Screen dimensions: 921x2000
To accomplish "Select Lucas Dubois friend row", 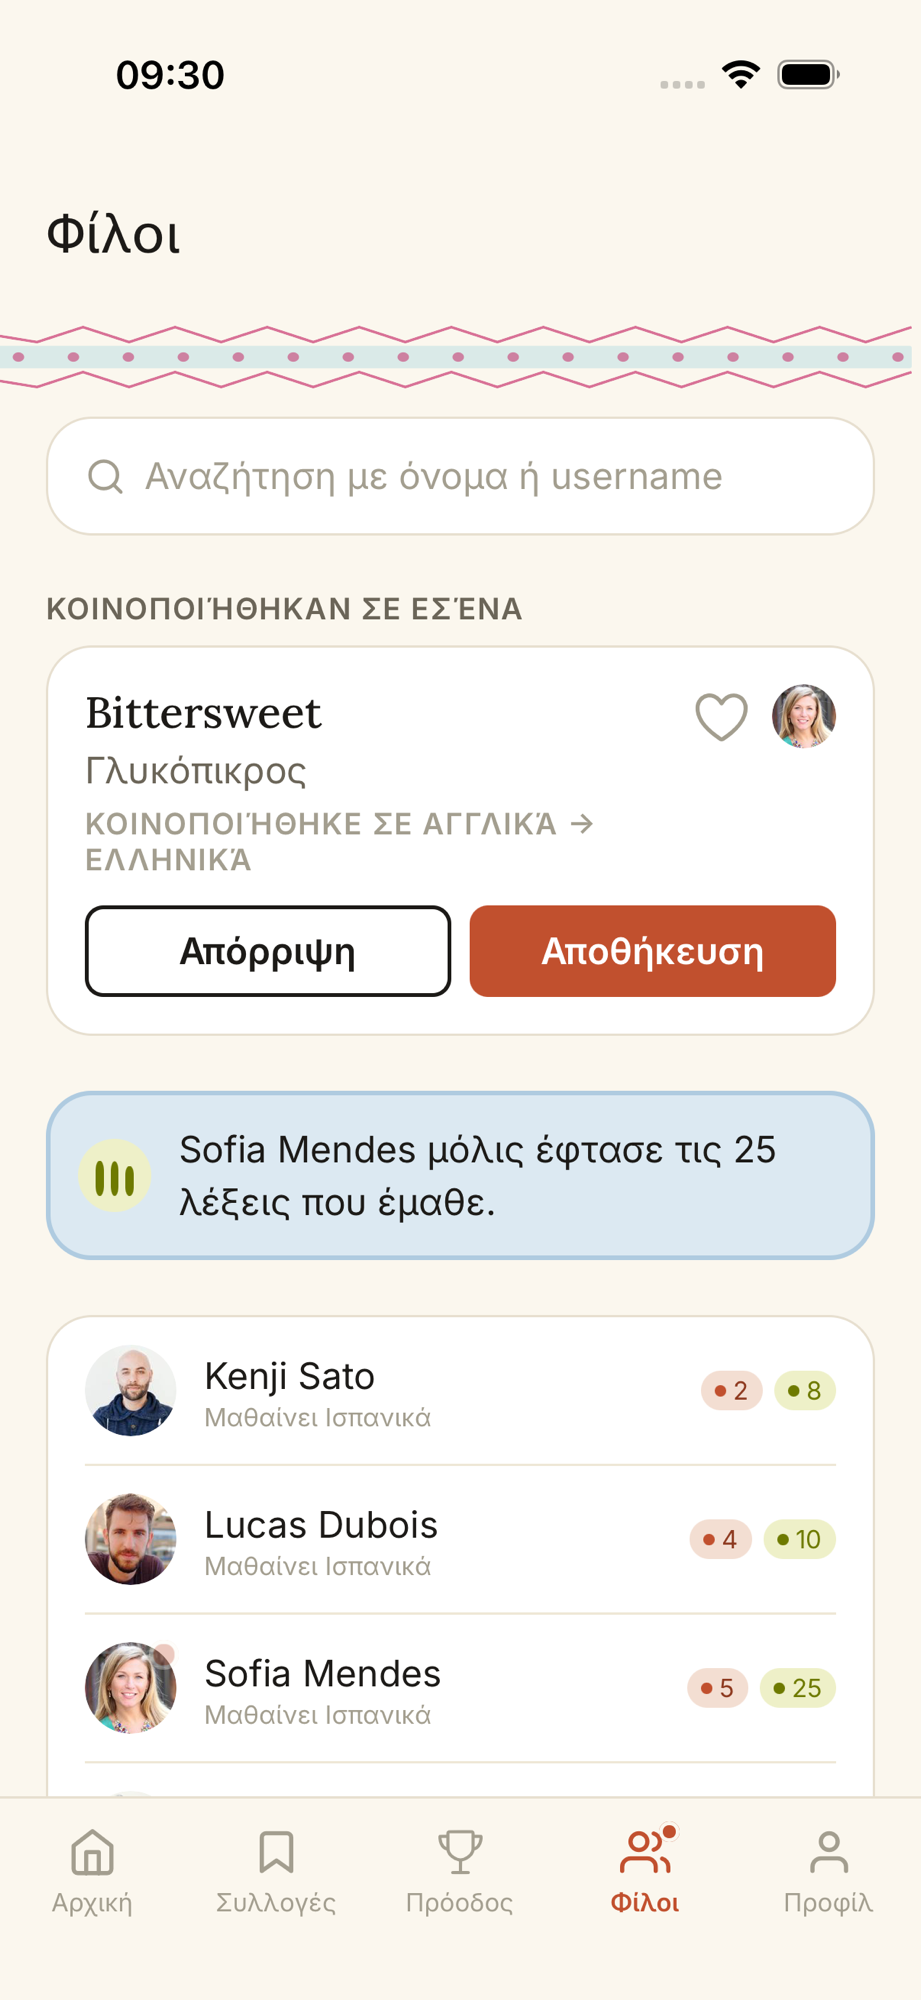I will [x=460, y=1539].
